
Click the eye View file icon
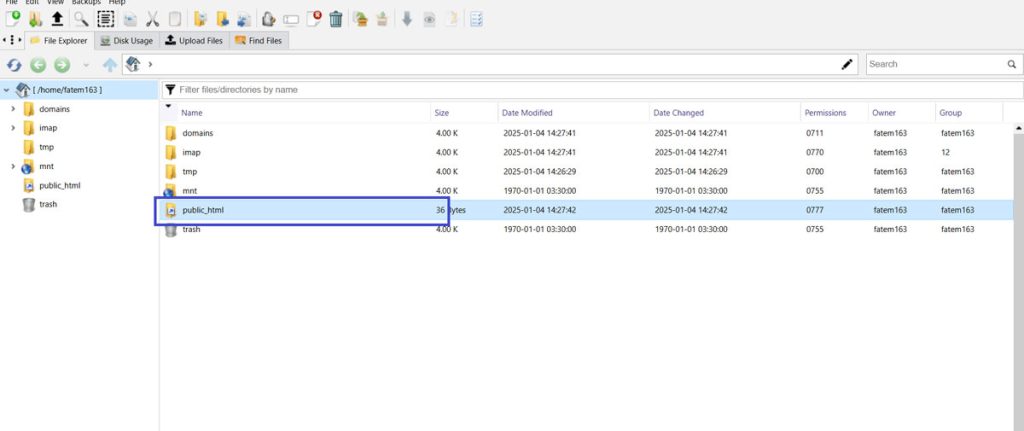429,20
